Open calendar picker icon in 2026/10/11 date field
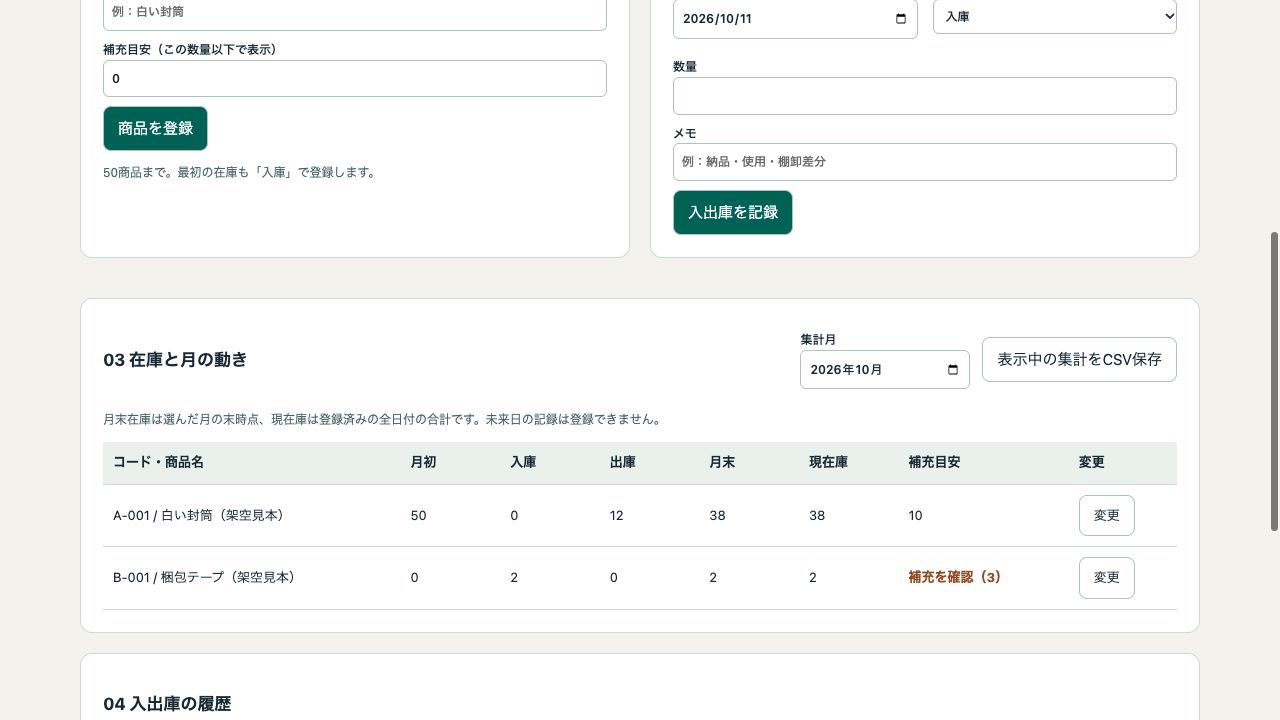The width and height of the screenshot is (1280, 720). click(901, 19)
